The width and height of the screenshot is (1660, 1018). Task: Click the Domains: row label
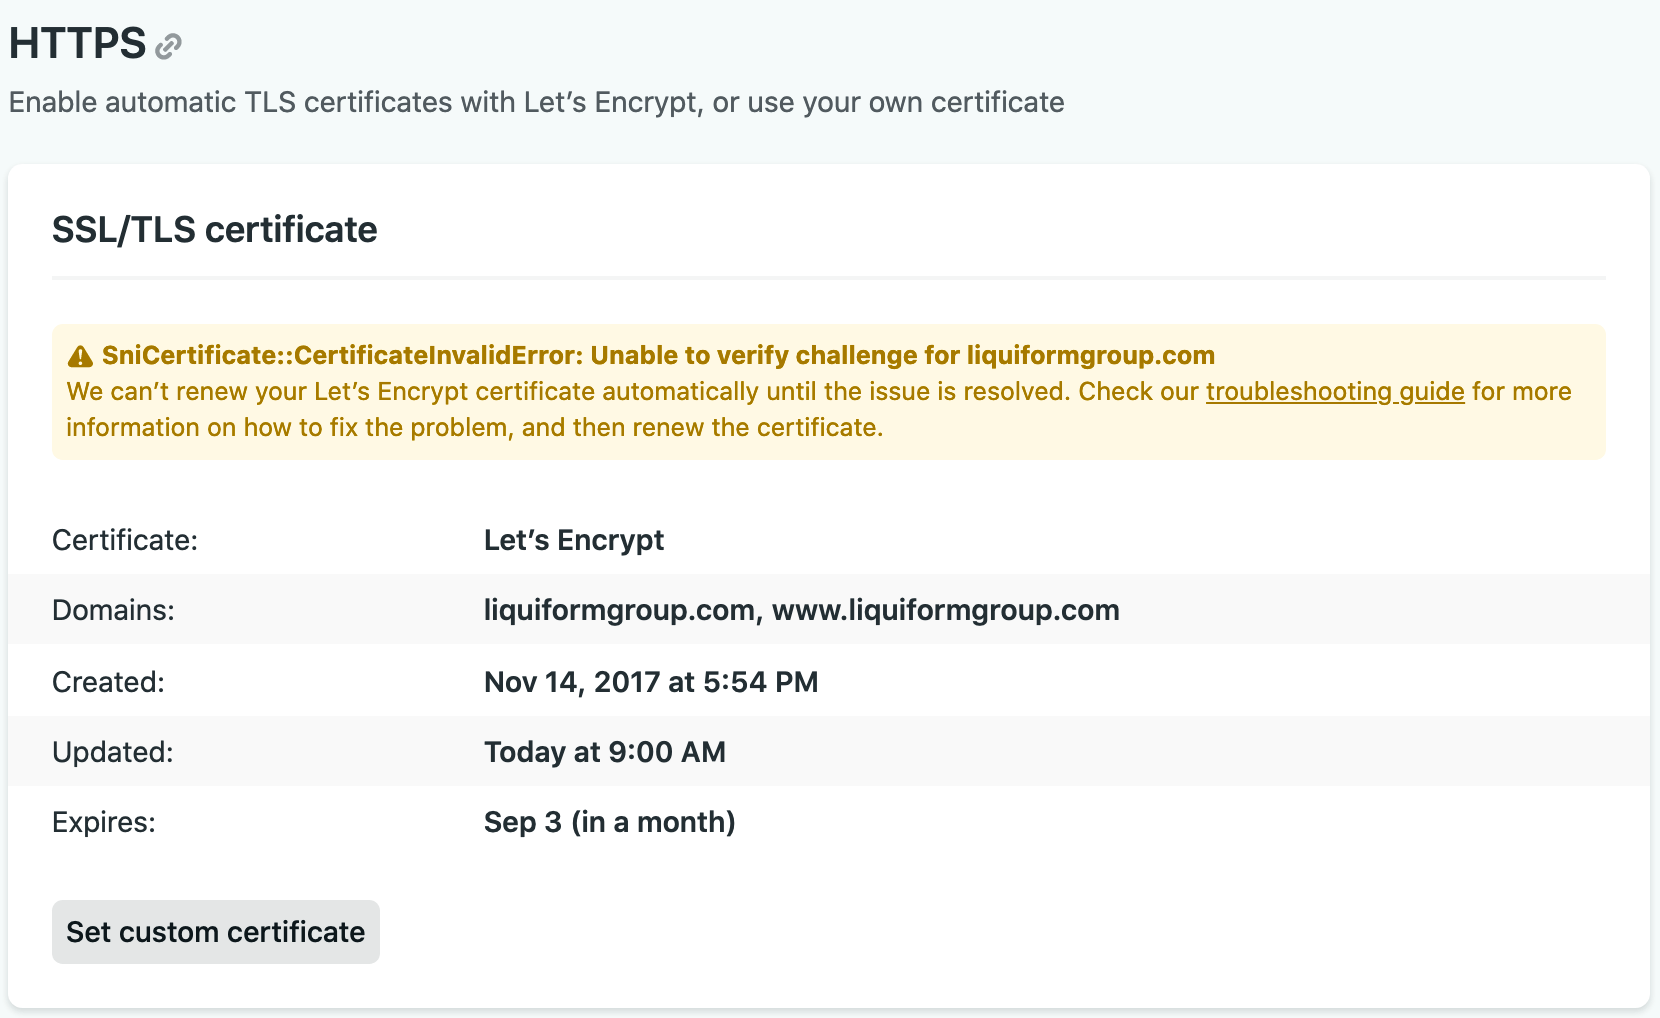pos(113,610)
